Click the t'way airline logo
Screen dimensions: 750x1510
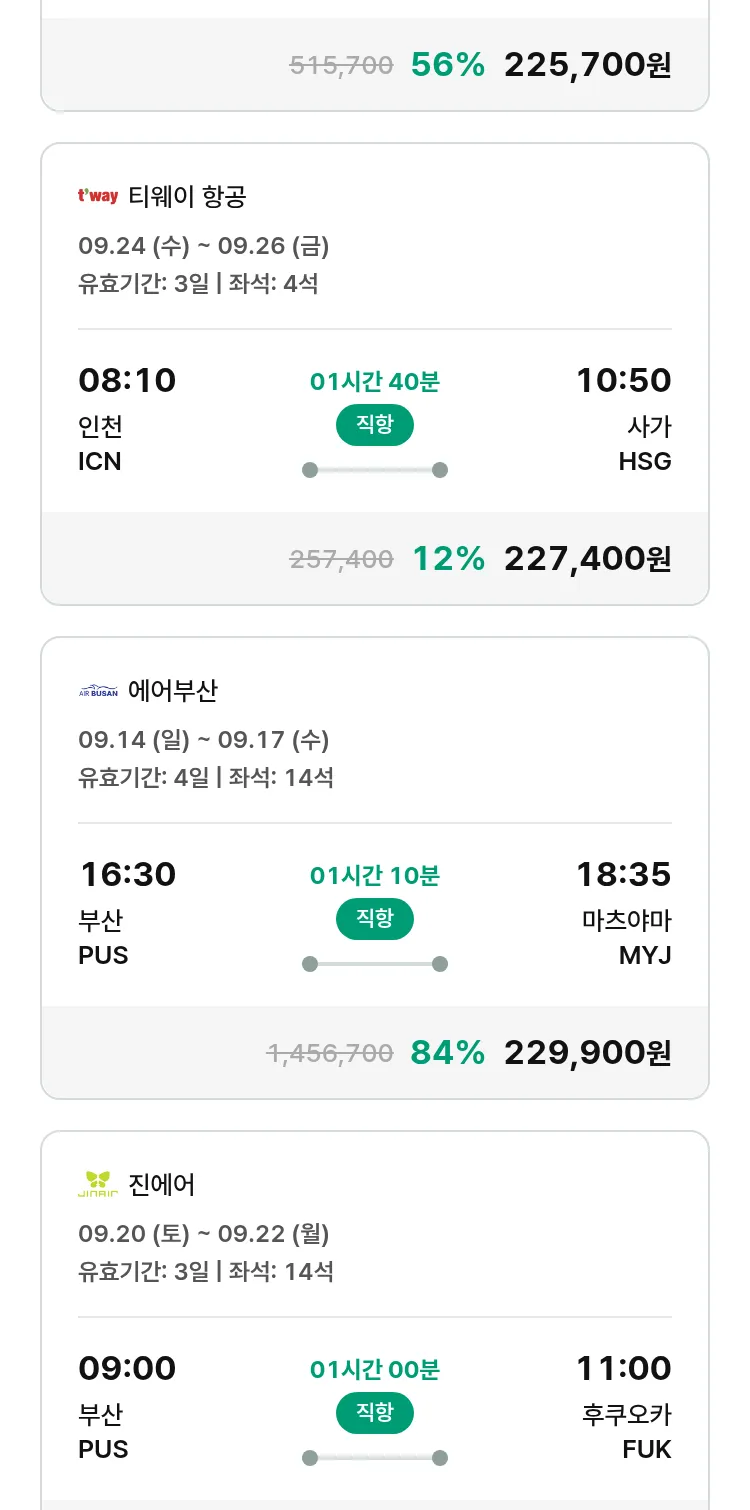click(x=98, y=196)
